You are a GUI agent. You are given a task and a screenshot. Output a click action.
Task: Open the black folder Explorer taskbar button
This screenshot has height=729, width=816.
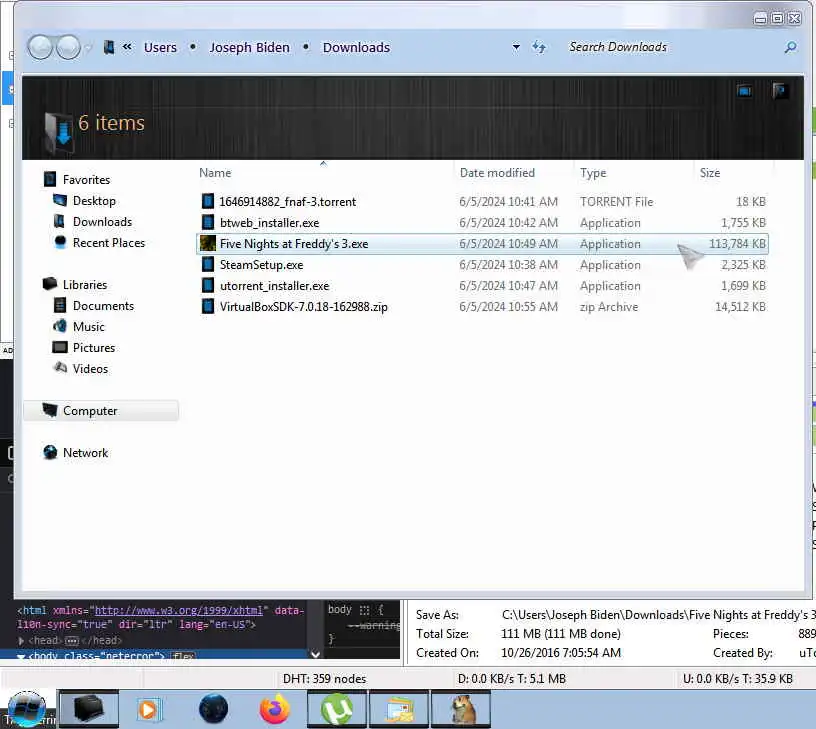[88, 709]
